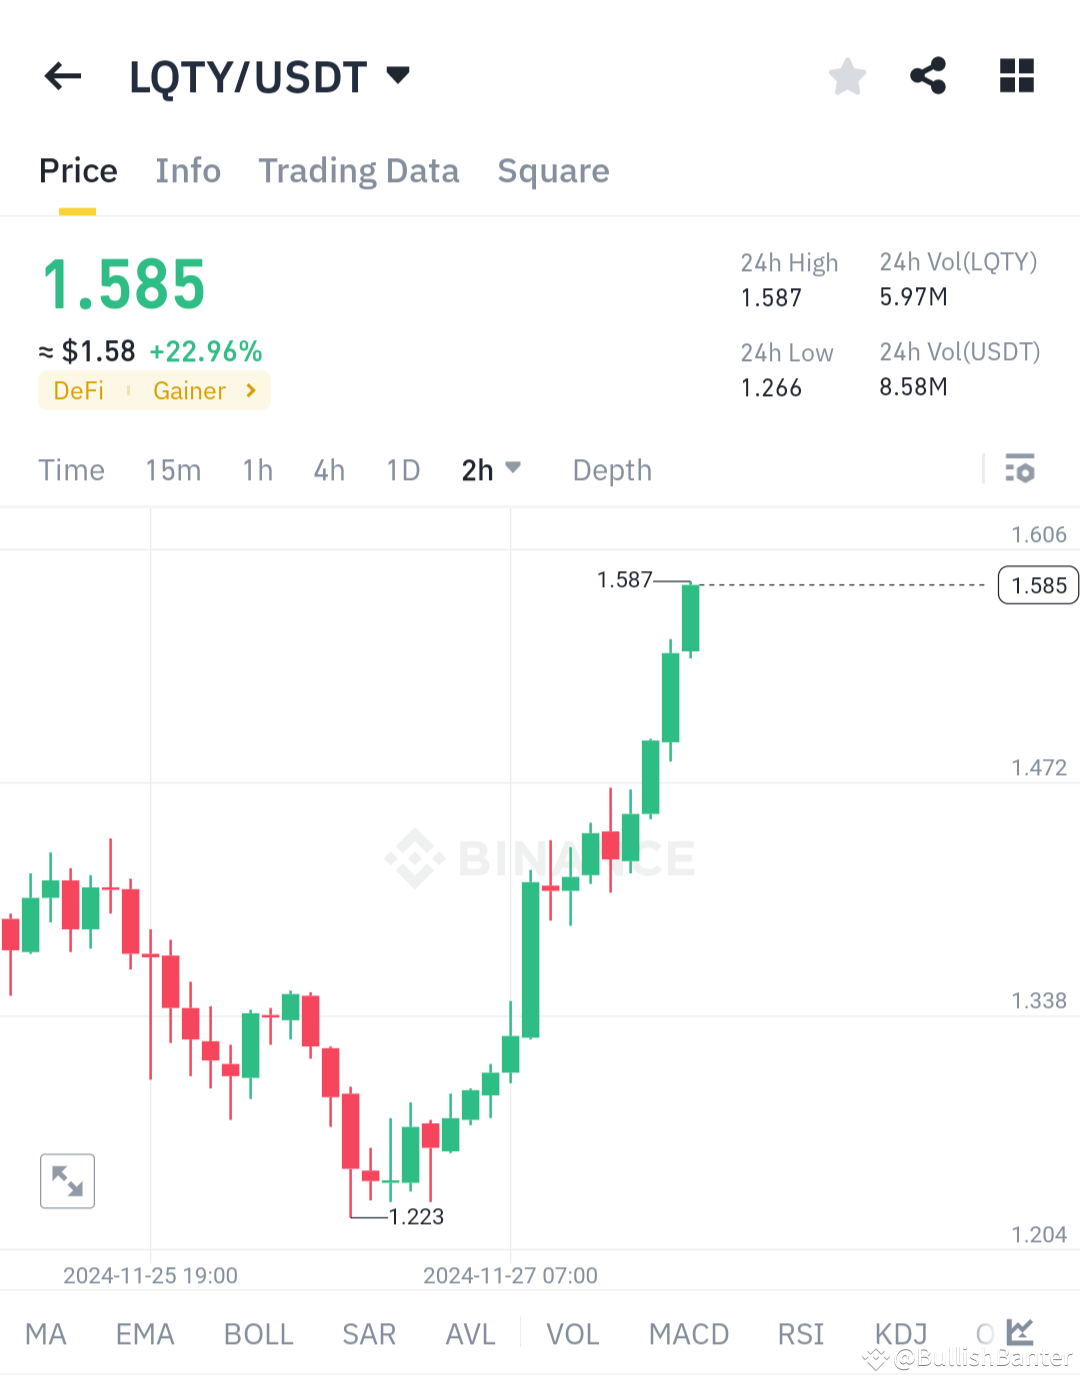Open the Info tab
This screenshot has width=1080, height=1380.
click(x=187, y=171)
